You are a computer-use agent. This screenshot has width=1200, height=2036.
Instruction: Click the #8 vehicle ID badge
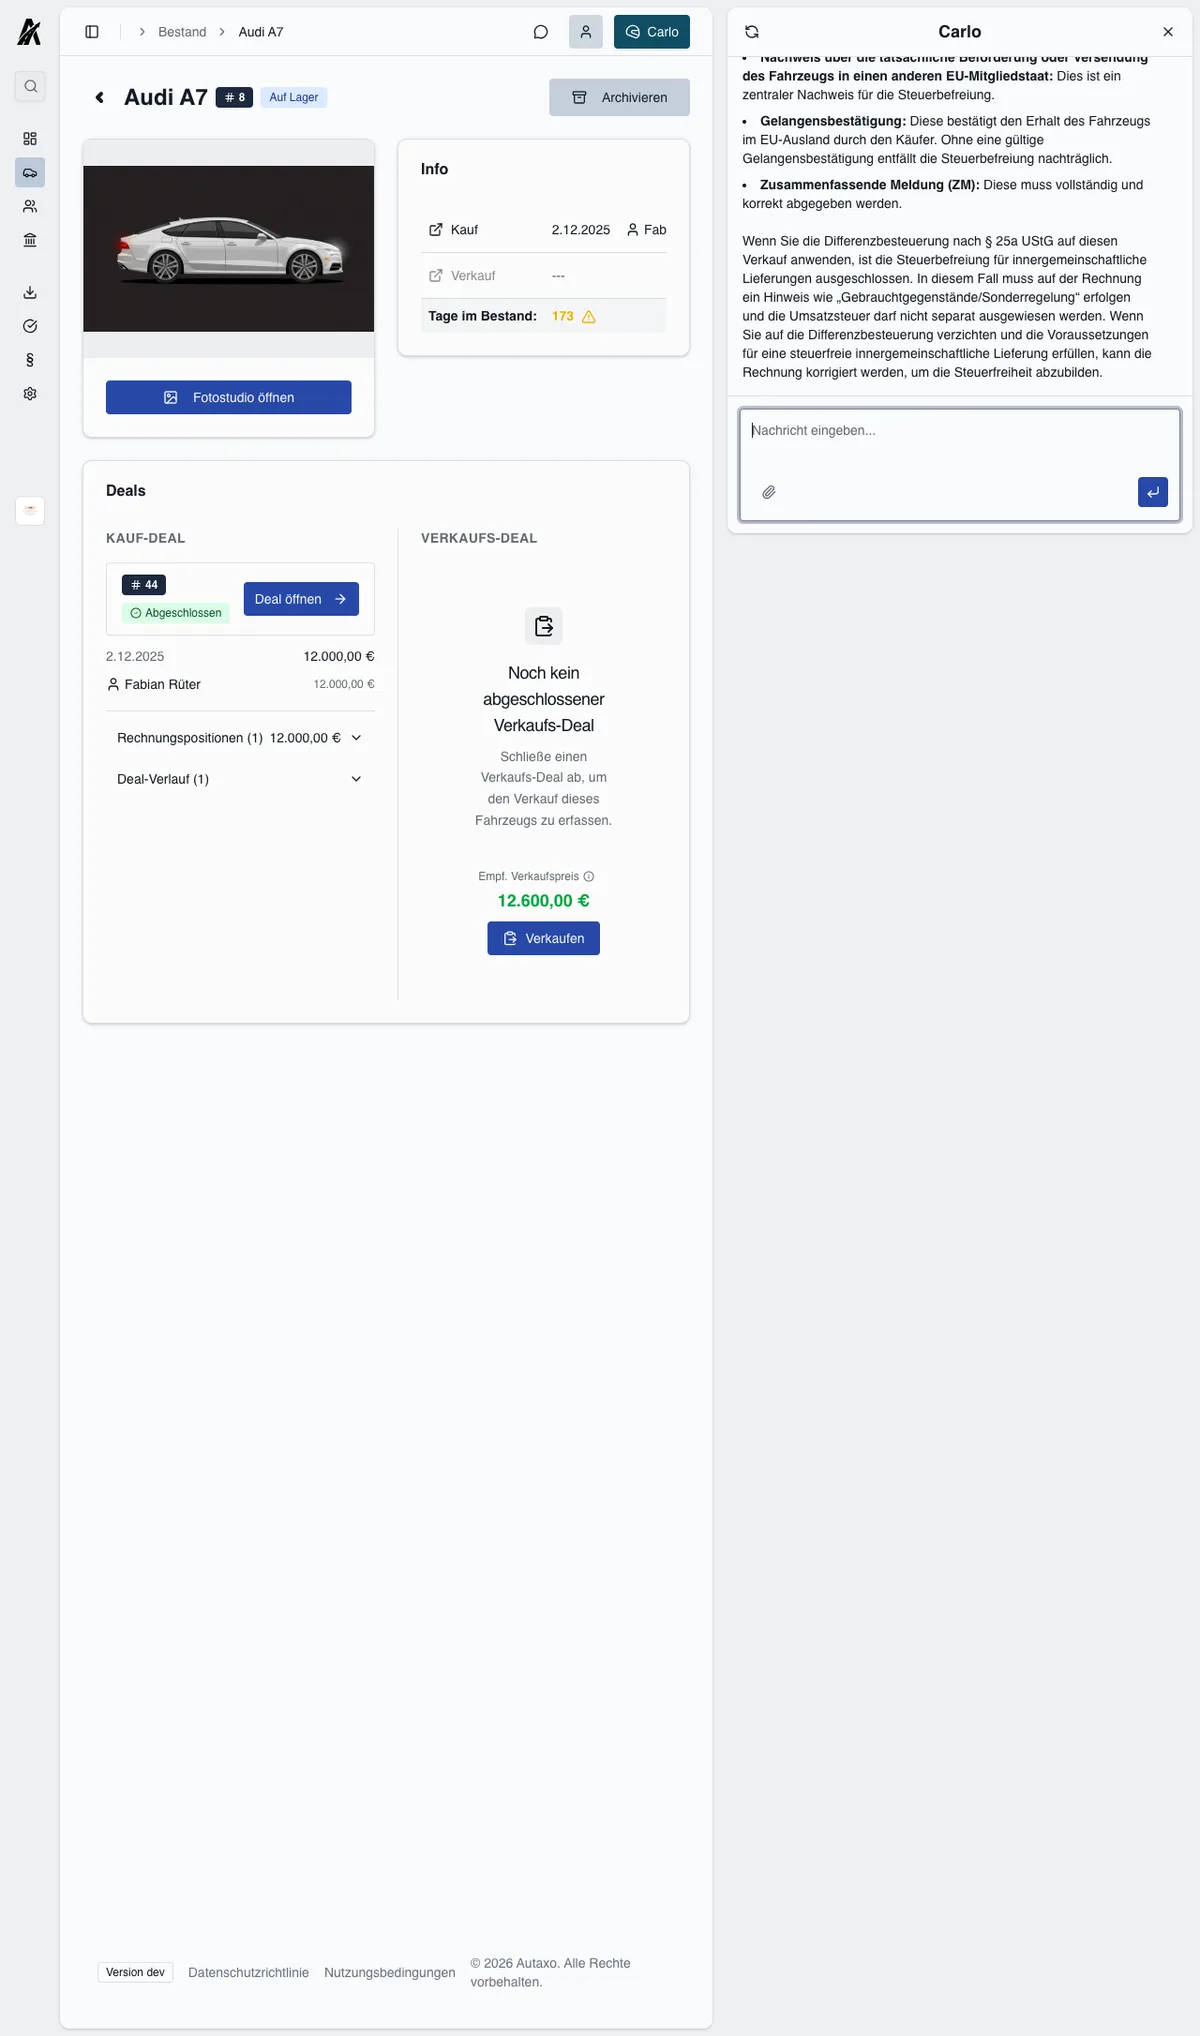234,98
